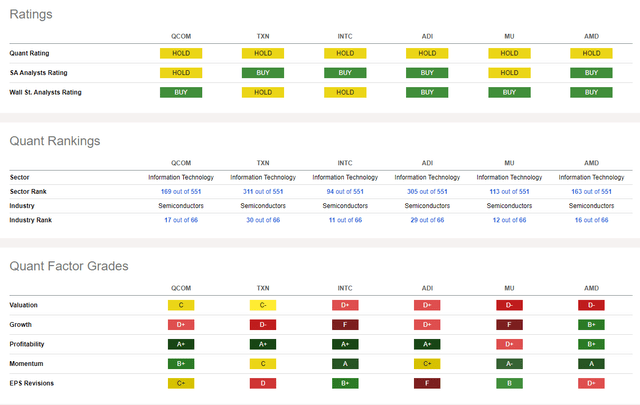Click QCOM Wall St. Analysts BUY badge
Viewport: 640px width, 405px height.
181,93
